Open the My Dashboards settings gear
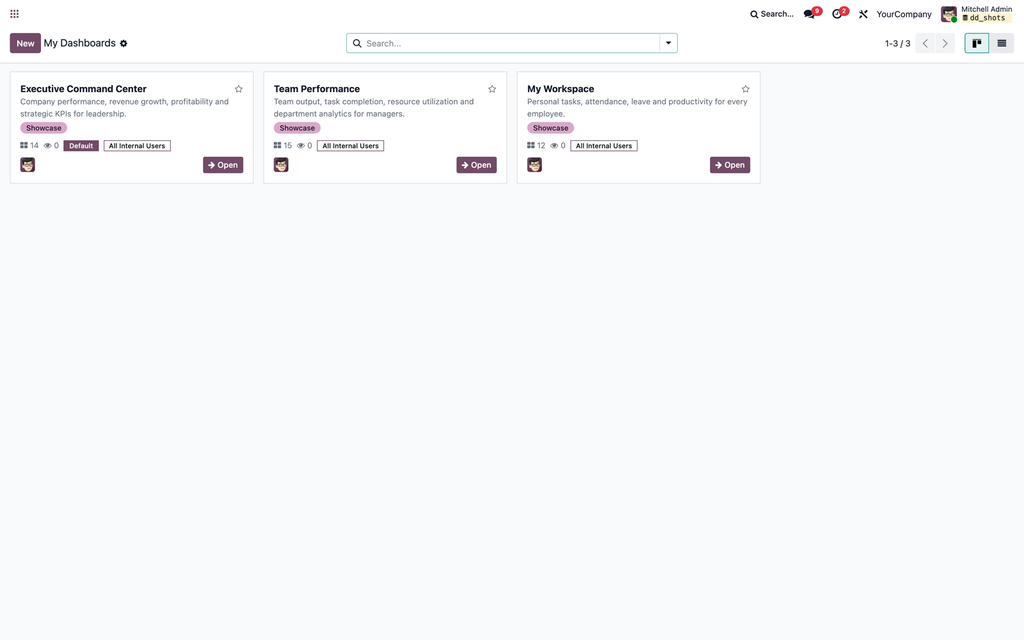The image size is (1024, 640). (123, 43)
